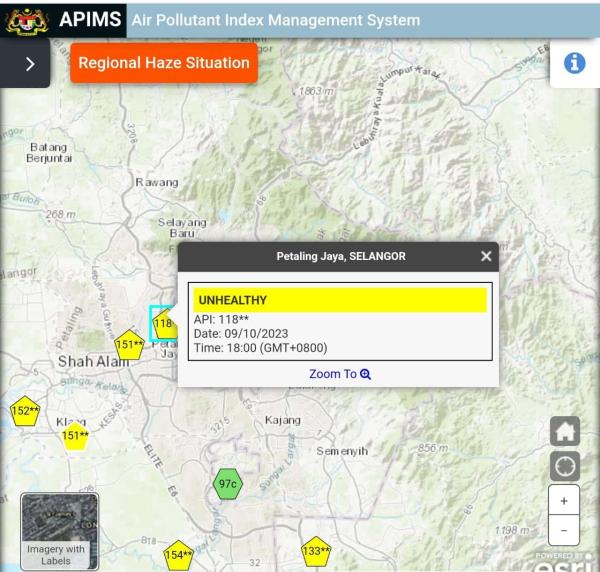Activate the find my location button

tap(564, 466)
